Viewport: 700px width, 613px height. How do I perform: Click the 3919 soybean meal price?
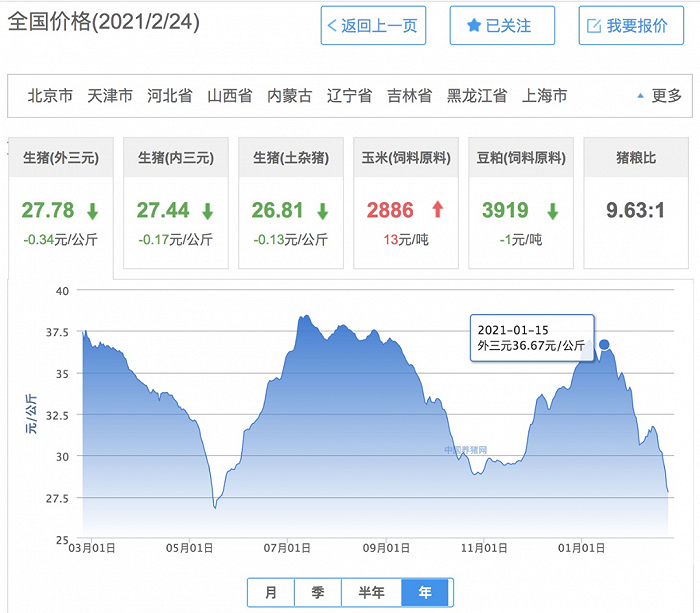(x=505, y=210)
